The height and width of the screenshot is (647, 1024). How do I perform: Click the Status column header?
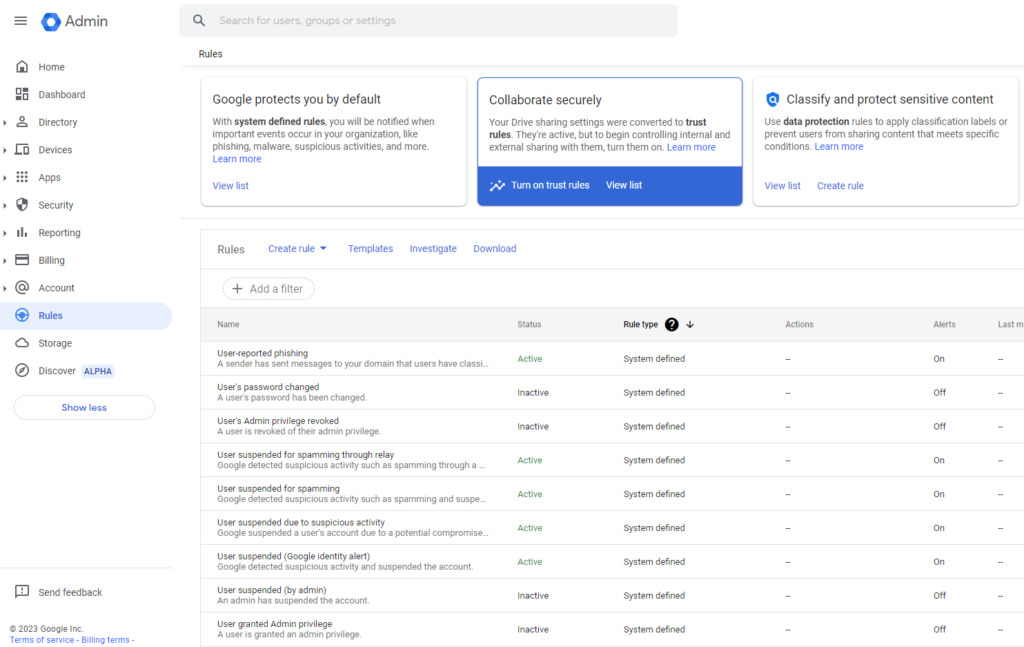coord(529,324)
